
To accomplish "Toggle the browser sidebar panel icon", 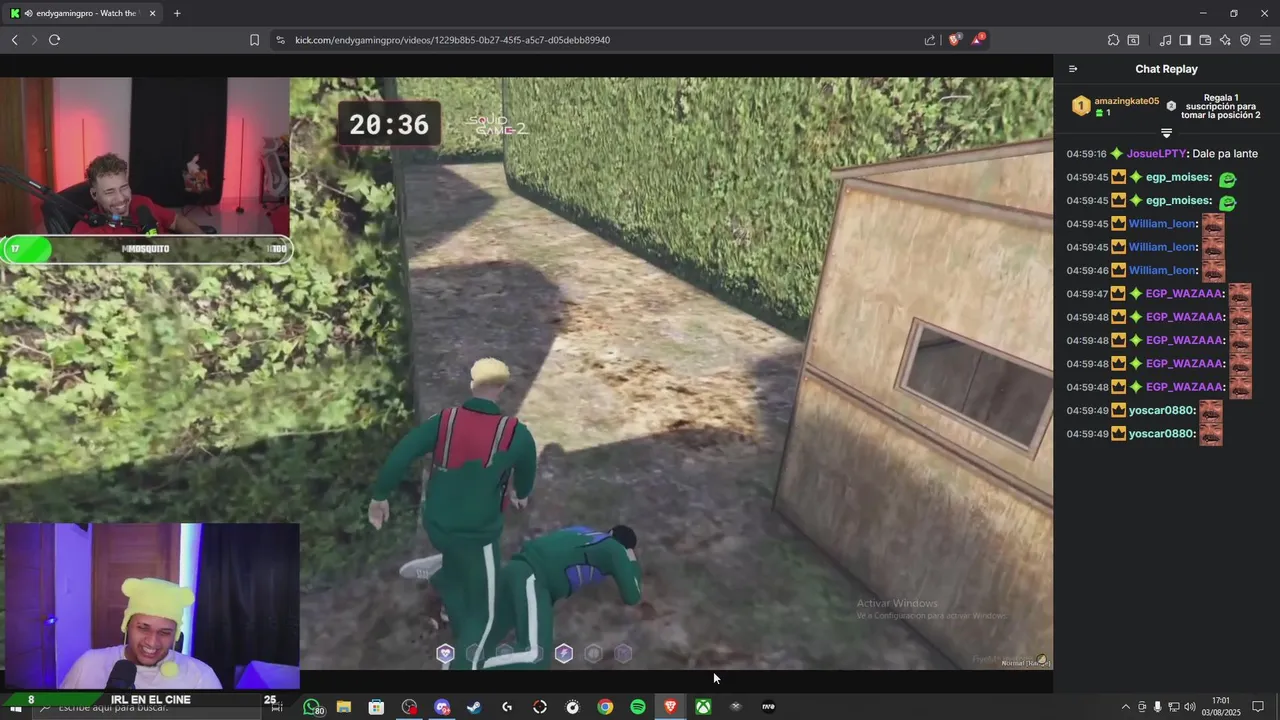I will [1185, 40].
